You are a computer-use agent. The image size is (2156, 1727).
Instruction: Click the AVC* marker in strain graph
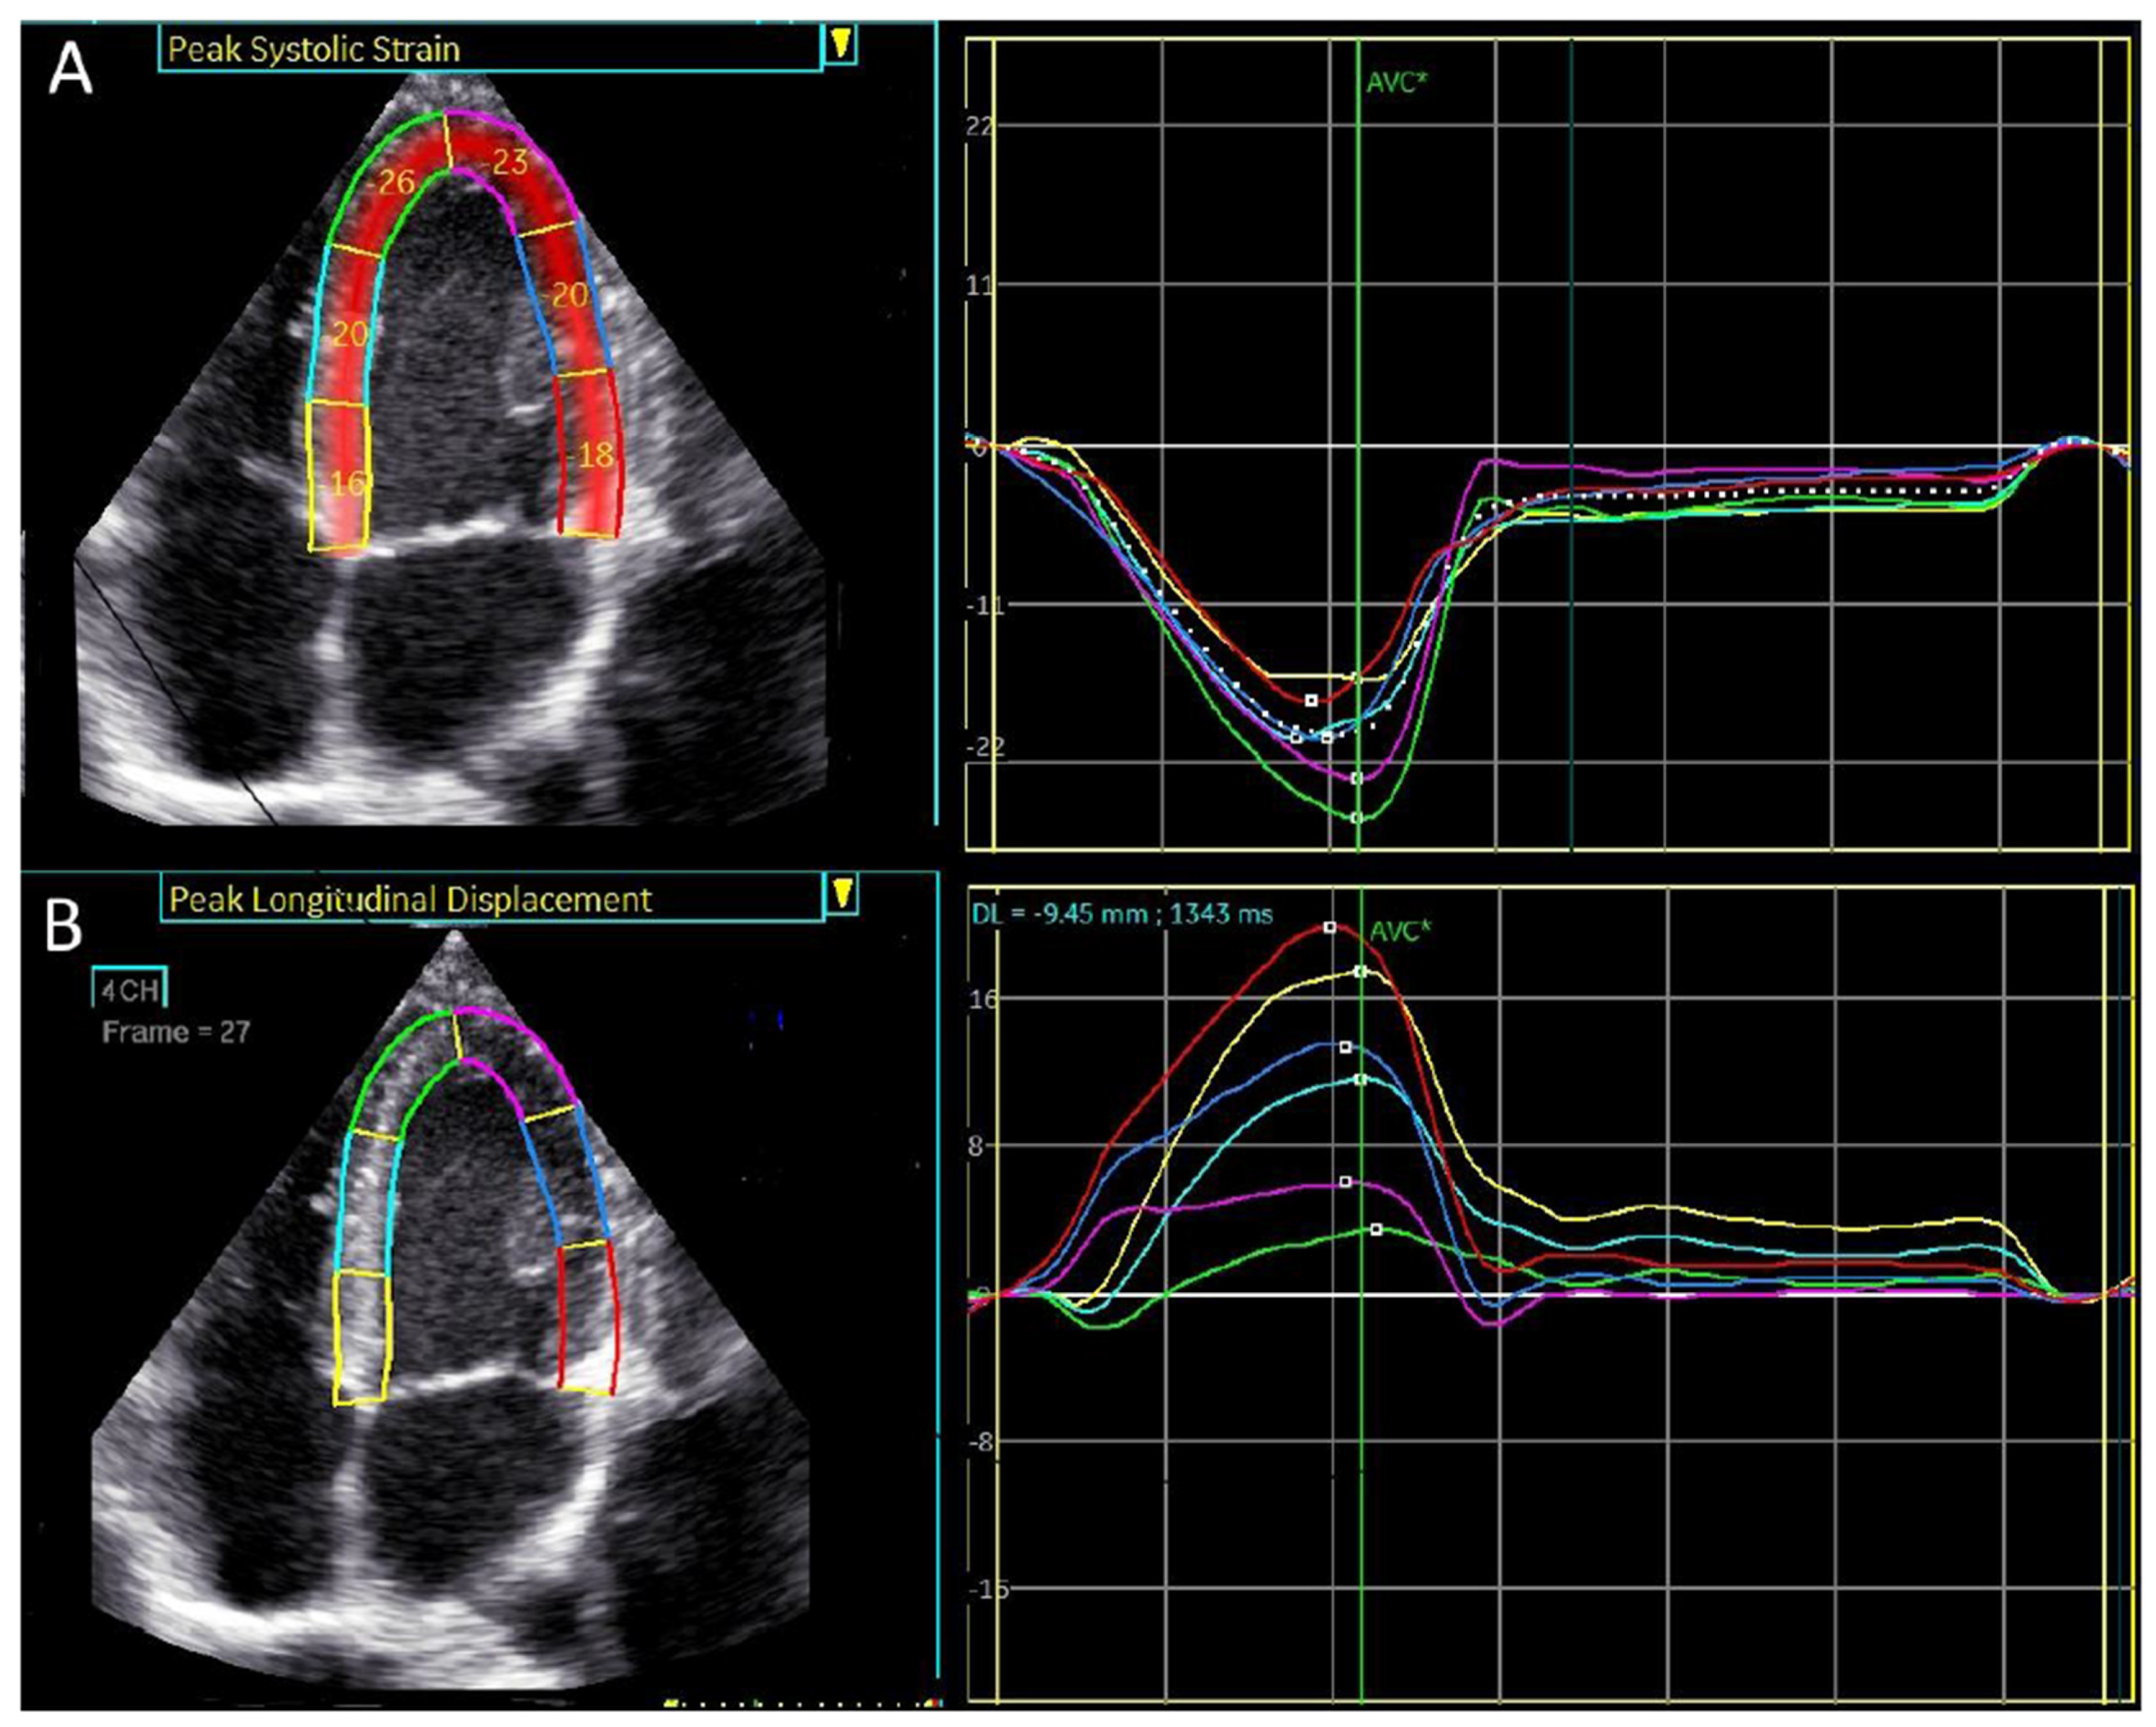pyautogui.click(x=1396, y=82)
